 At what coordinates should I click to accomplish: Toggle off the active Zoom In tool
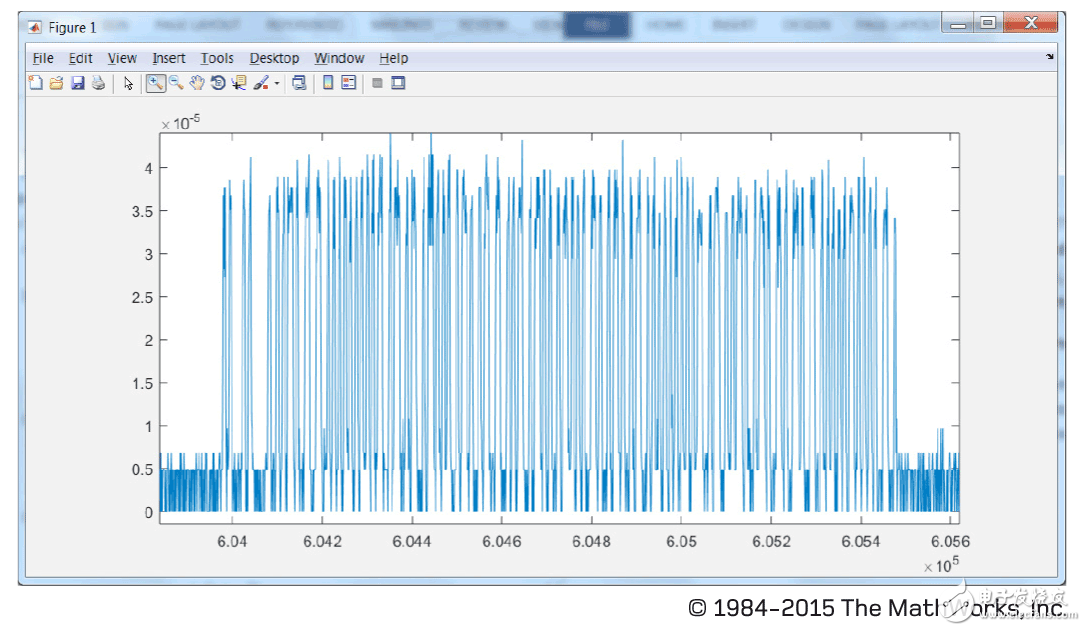pos(156,84)
